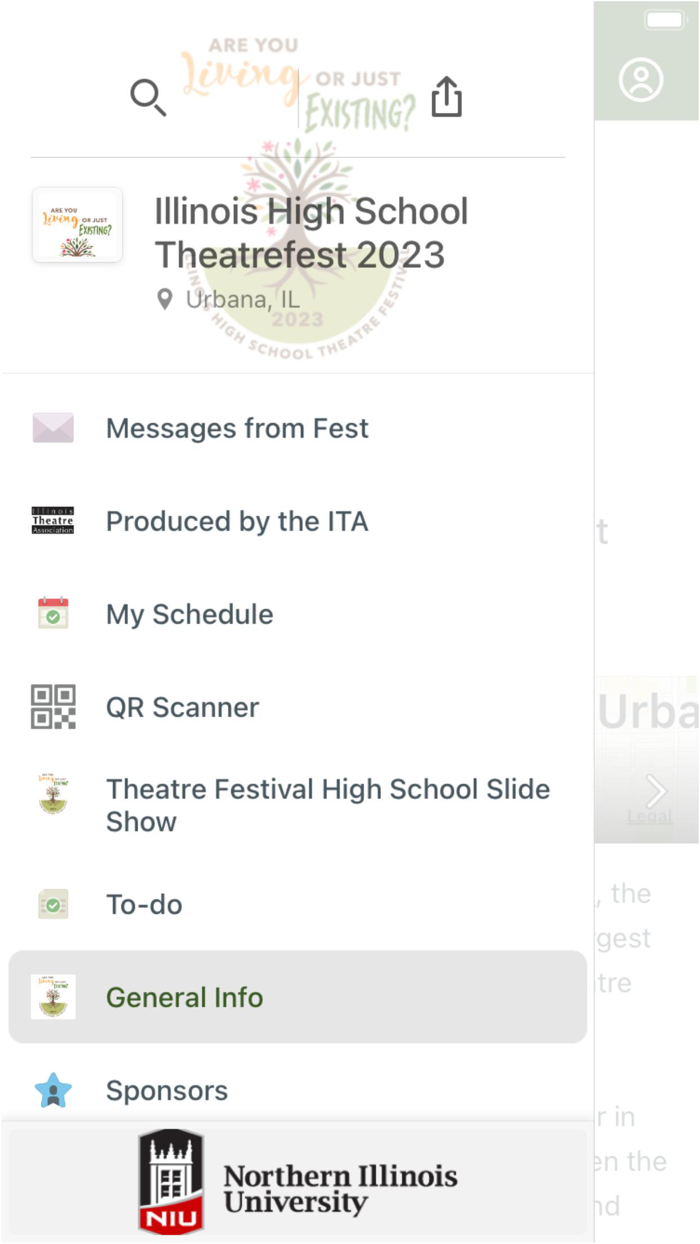Screen dimensions: 700x1244
Task: Tap the Illinois Theatre Association logo icon
Action: point(52,520)
